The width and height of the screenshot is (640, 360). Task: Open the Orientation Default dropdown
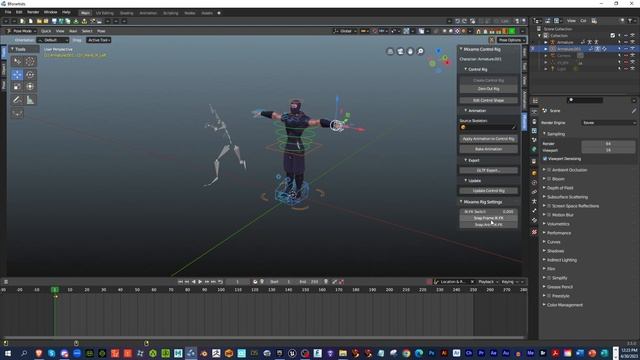53,40
